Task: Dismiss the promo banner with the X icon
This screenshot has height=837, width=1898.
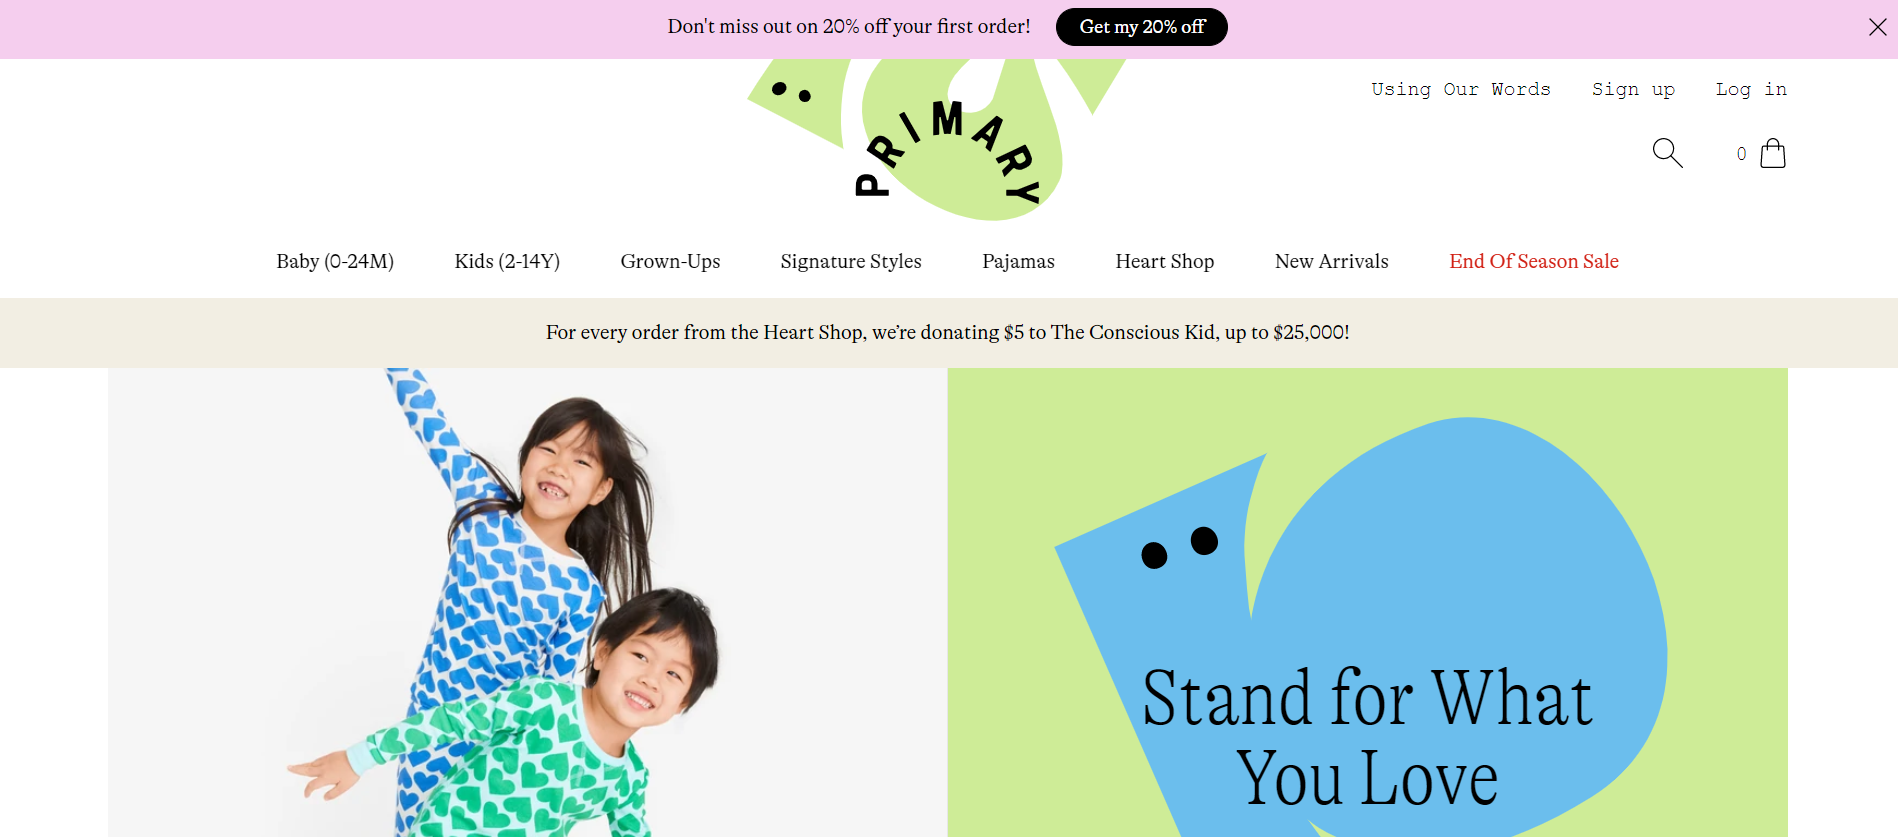Action: click(1877, 27)
